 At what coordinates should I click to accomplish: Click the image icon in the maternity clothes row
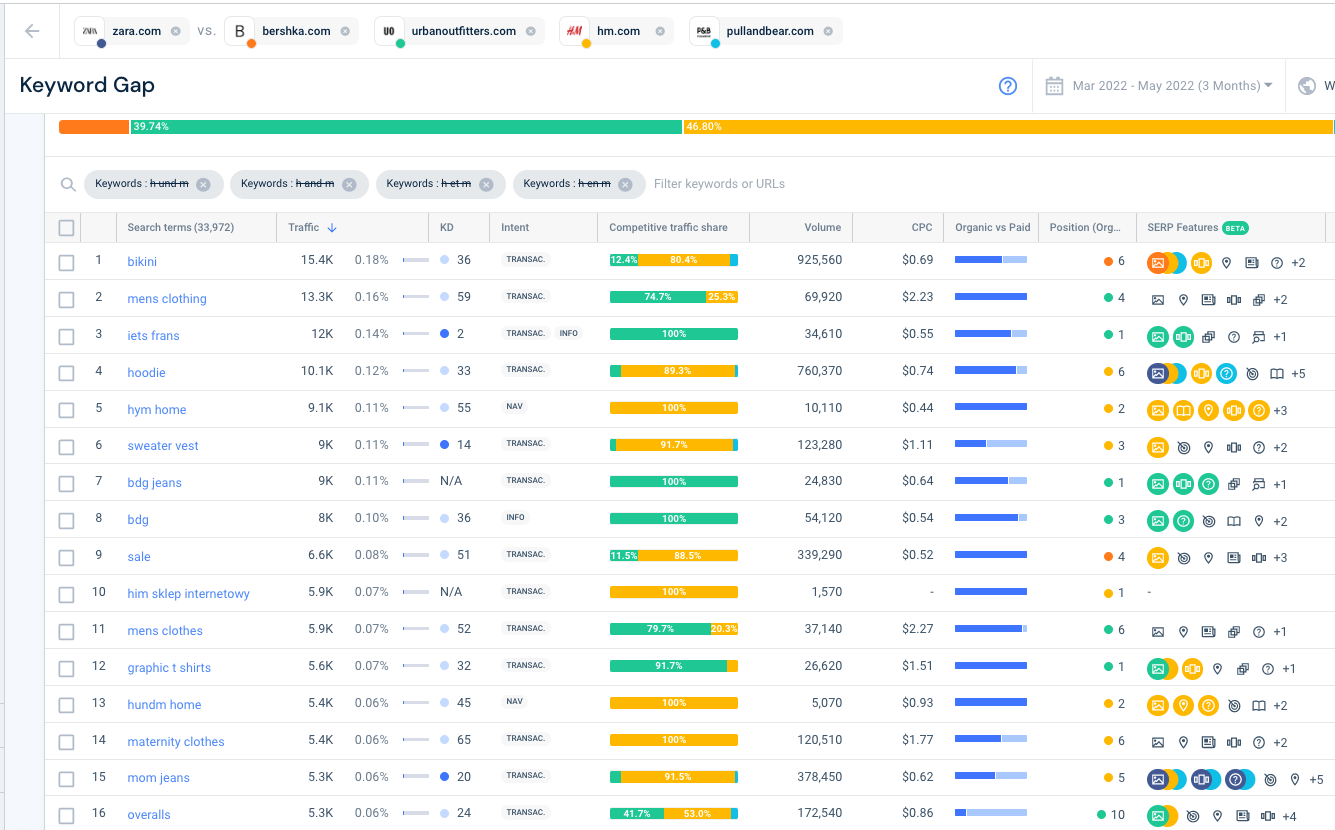tap(1158, 743)
